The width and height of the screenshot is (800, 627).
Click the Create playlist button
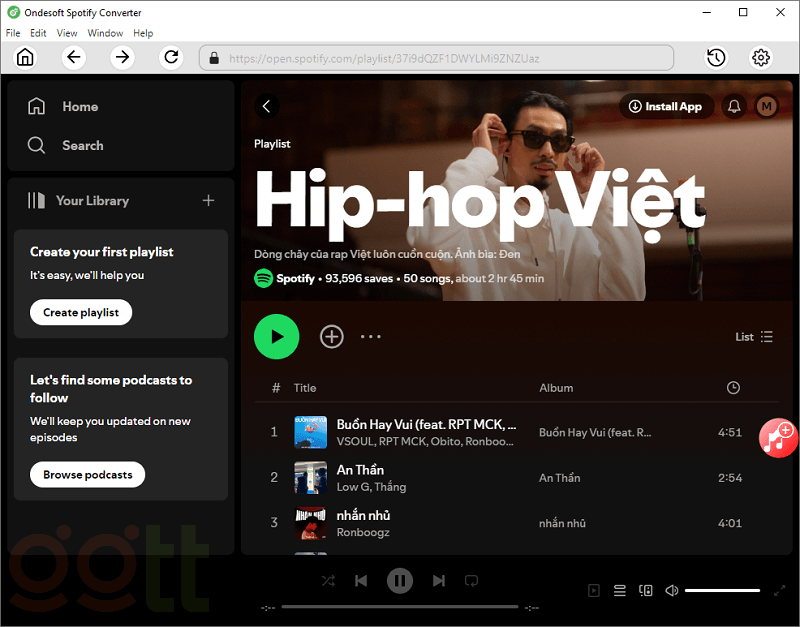[81, 312]
